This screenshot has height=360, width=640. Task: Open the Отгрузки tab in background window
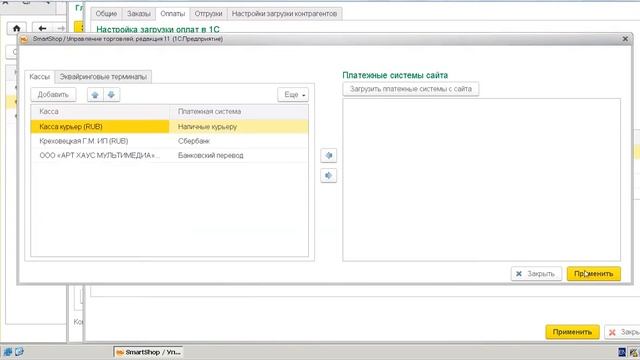tap(208, 13)
